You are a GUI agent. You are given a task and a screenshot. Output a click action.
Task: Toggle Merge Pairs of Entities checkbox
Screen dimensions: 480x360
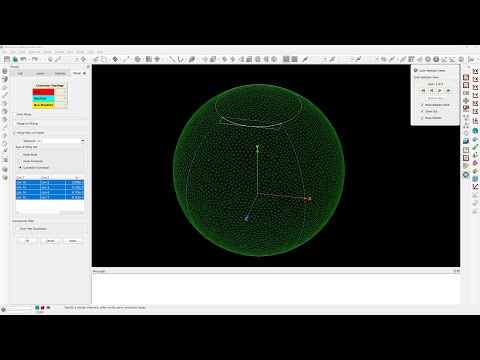pyautogui.click(x=15, y=133)
